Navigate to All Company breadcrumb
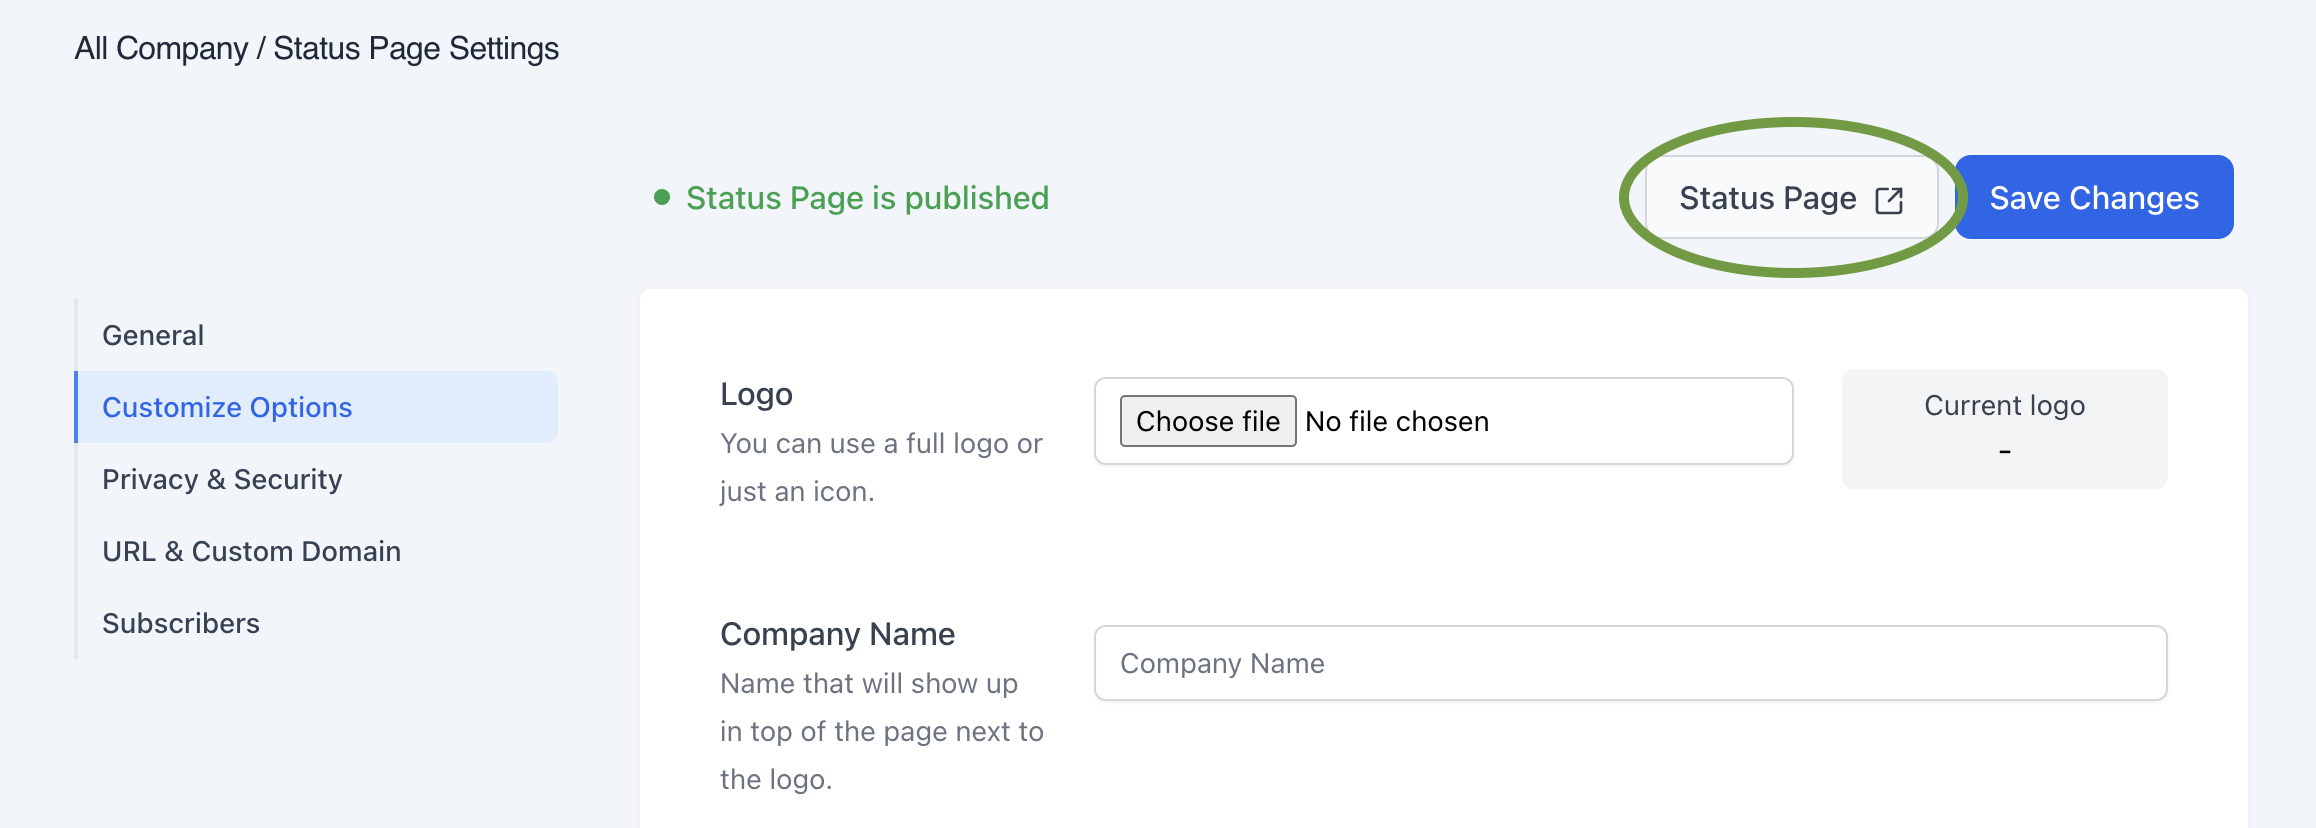 [x=161, y=48]
